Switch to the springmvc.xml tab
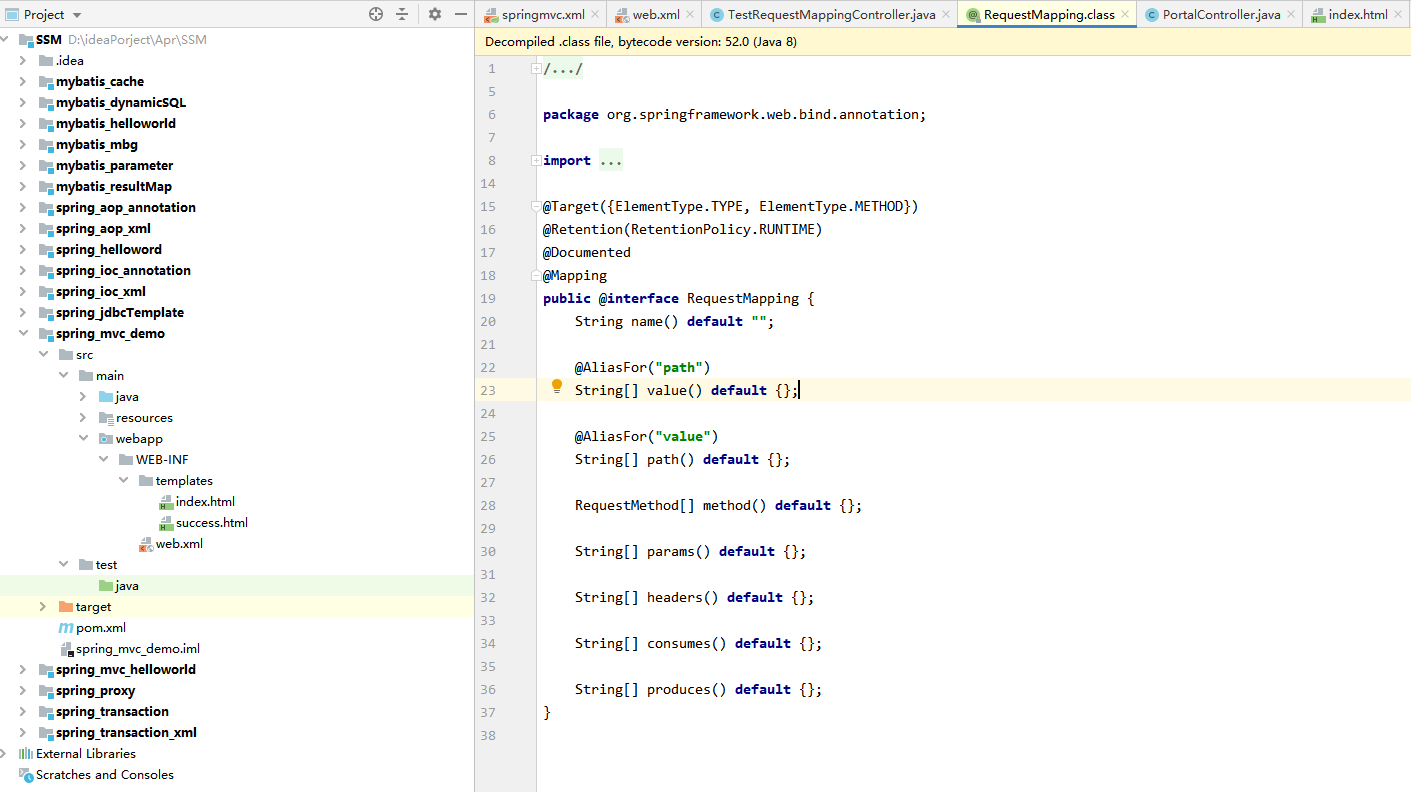Viewport: 1411px width, 792px height. pos(543,14)
